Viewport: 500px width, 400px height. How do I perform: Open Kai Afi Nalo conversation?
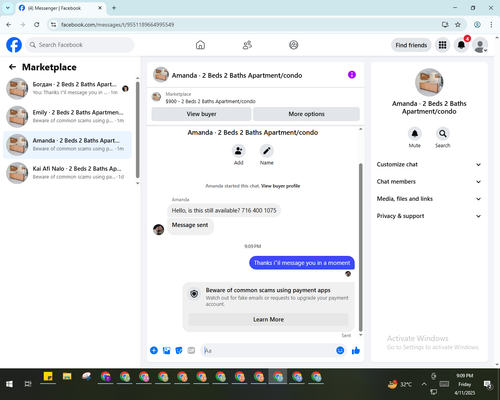pos(67,173)
